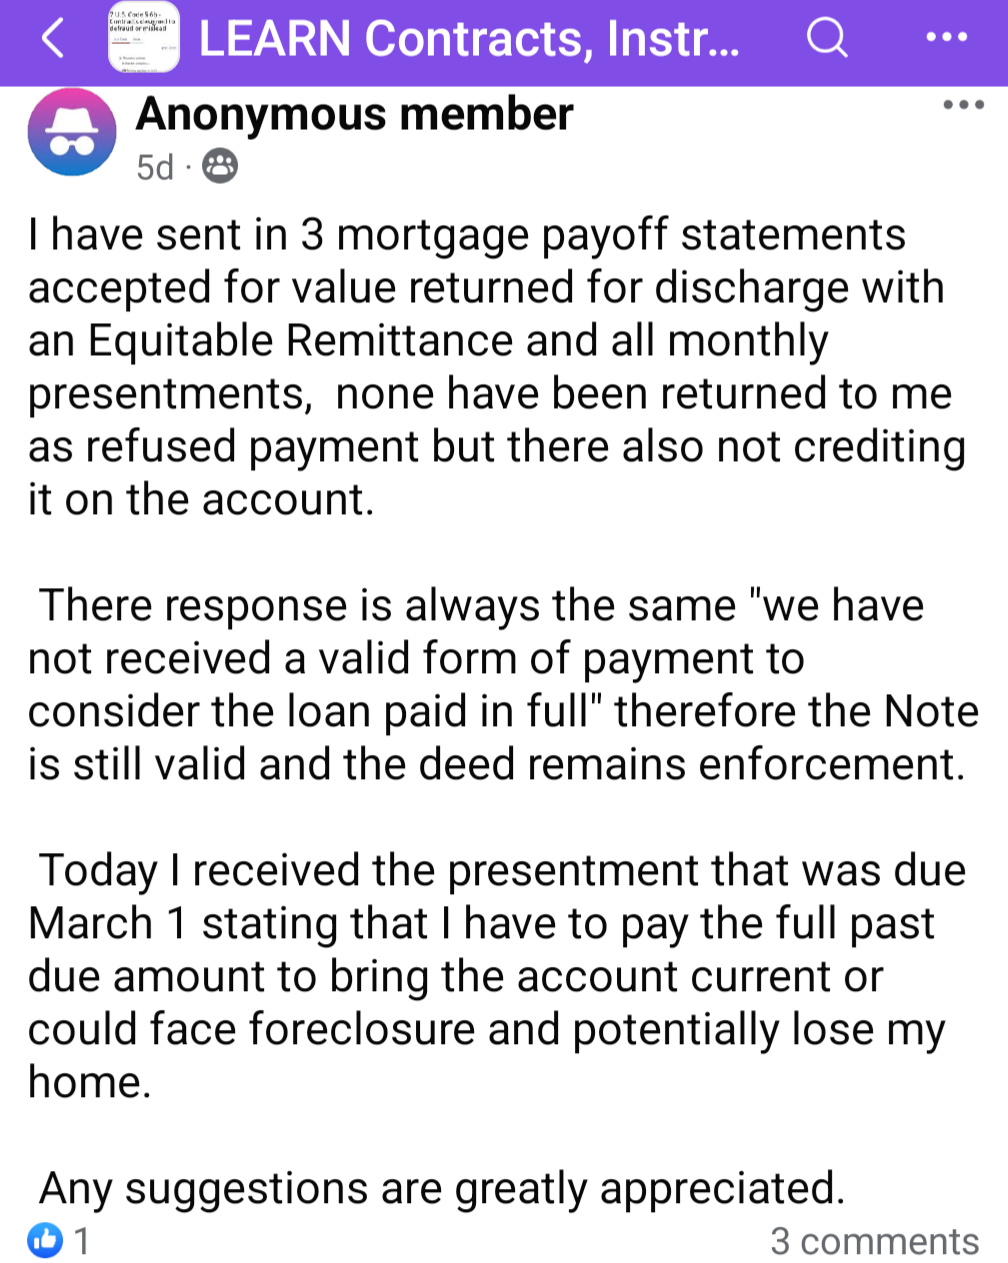Tap the blue like reaction icon
Image resolution: width=1008 pixels, height=1263 pixels.
pos(46,1241)
